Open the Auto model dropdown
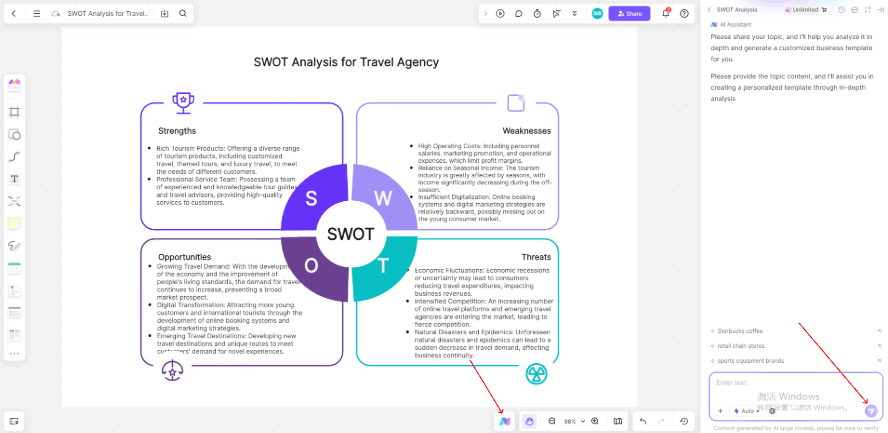The width and height of the screenshot is (888, 433). tap(748, 411)
